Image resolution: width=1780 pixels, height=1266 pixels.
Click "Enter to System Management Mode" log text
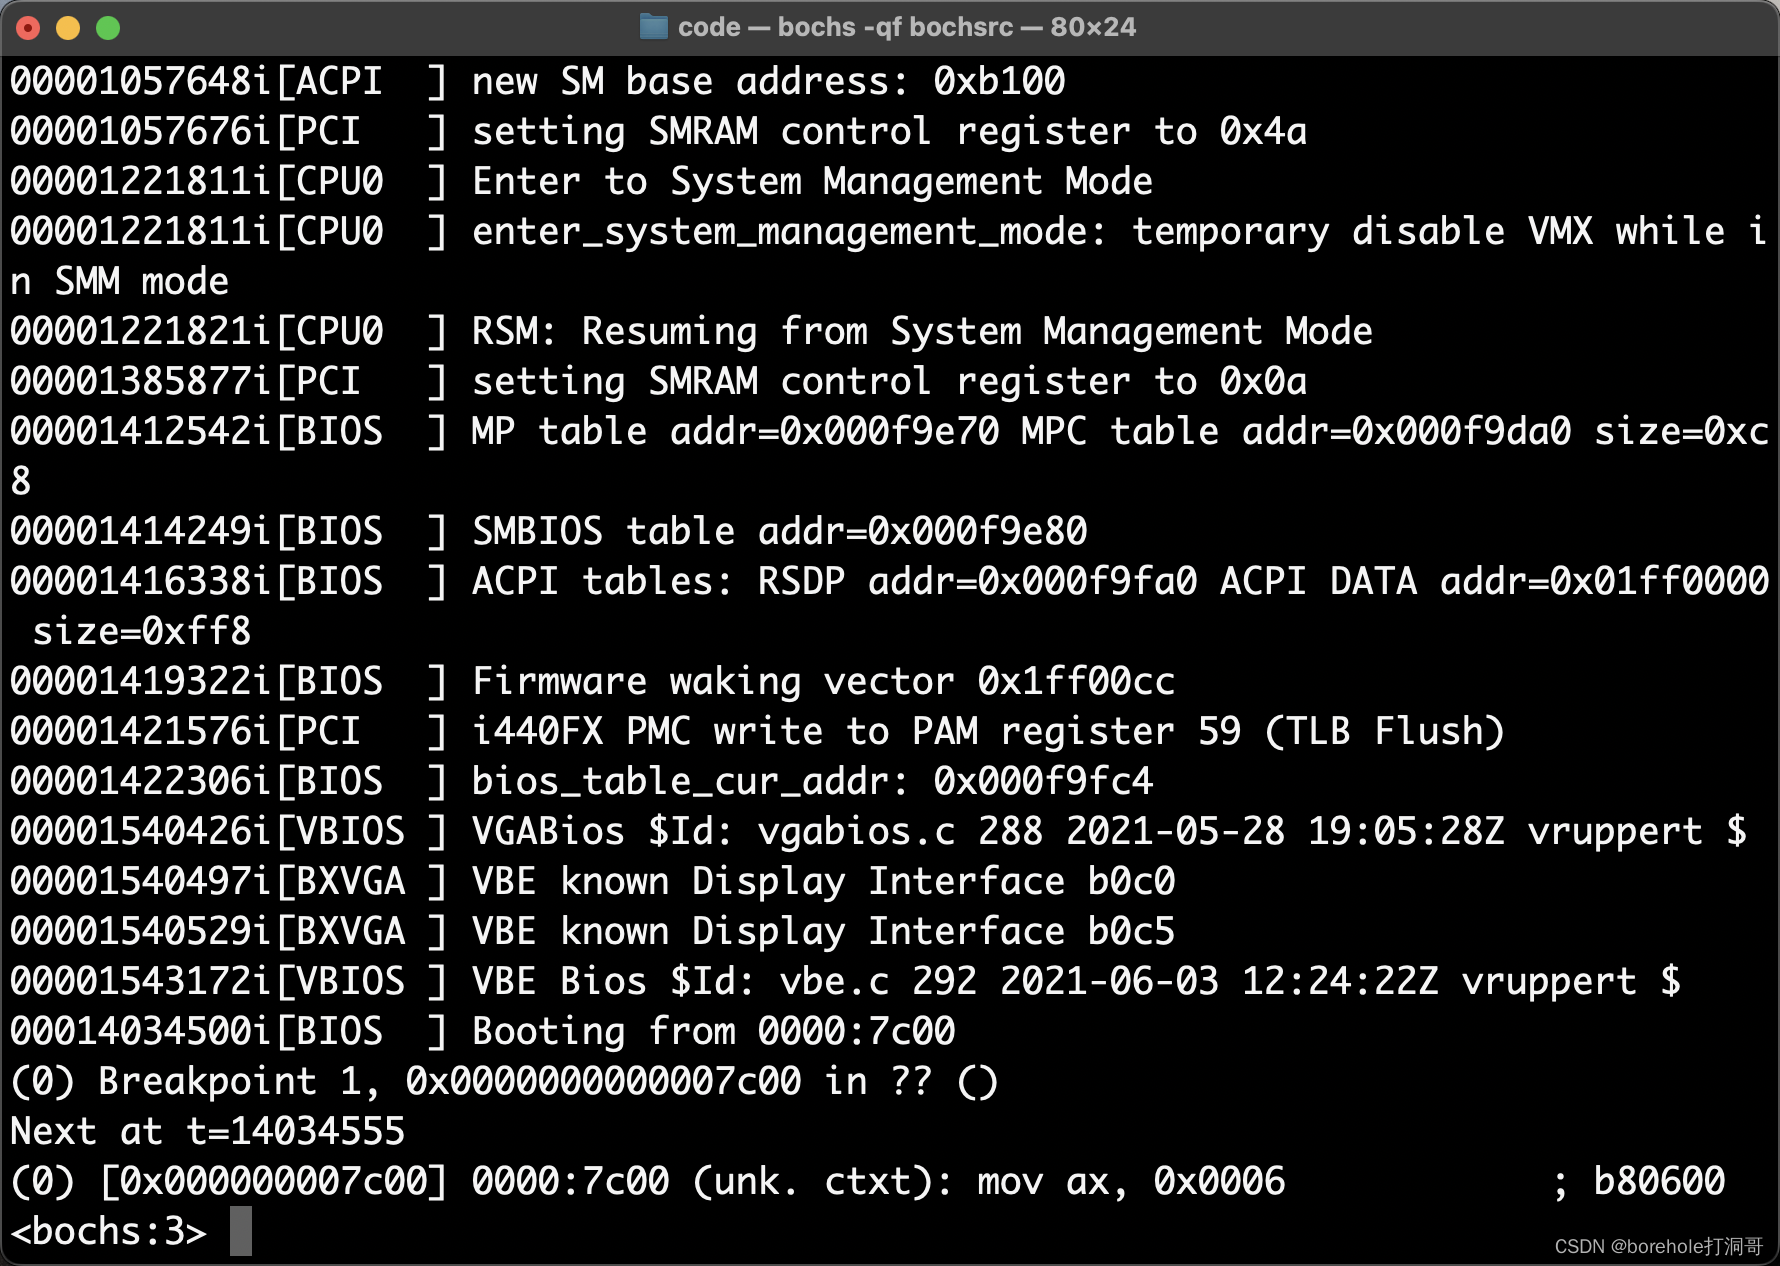[812, 181]
